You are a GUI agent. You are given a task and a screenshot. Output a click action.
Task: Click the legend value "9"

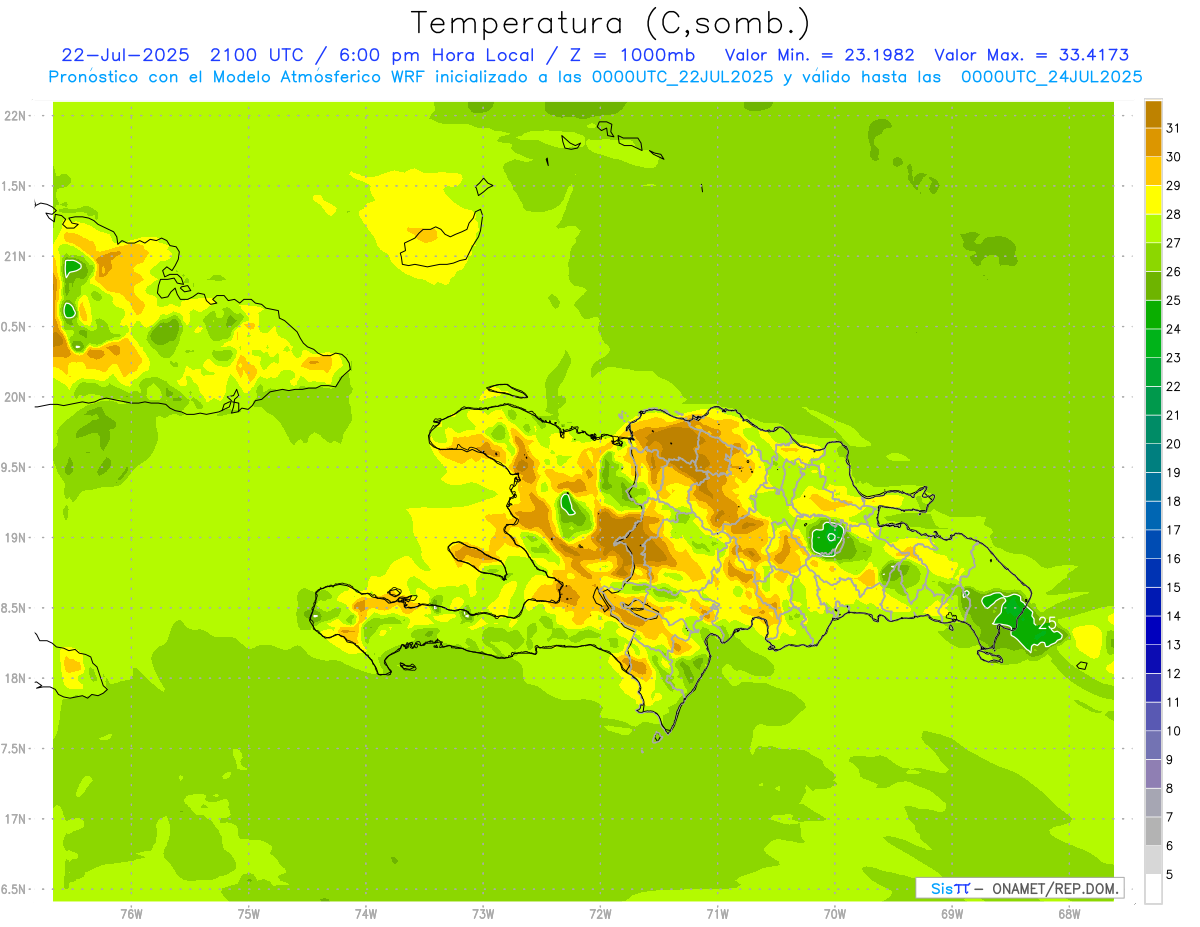tap(1170, 760)
